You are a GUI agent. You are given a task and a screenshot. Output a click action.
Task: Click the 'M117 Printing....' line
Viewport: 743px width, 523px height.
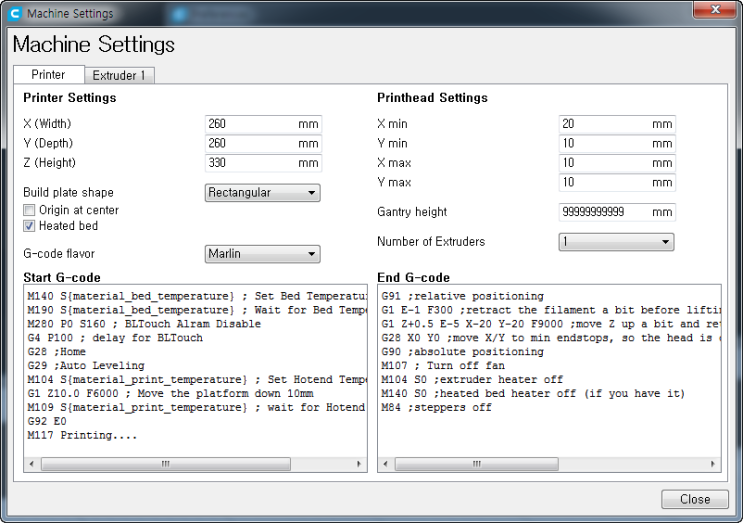(x=82, y=435)
